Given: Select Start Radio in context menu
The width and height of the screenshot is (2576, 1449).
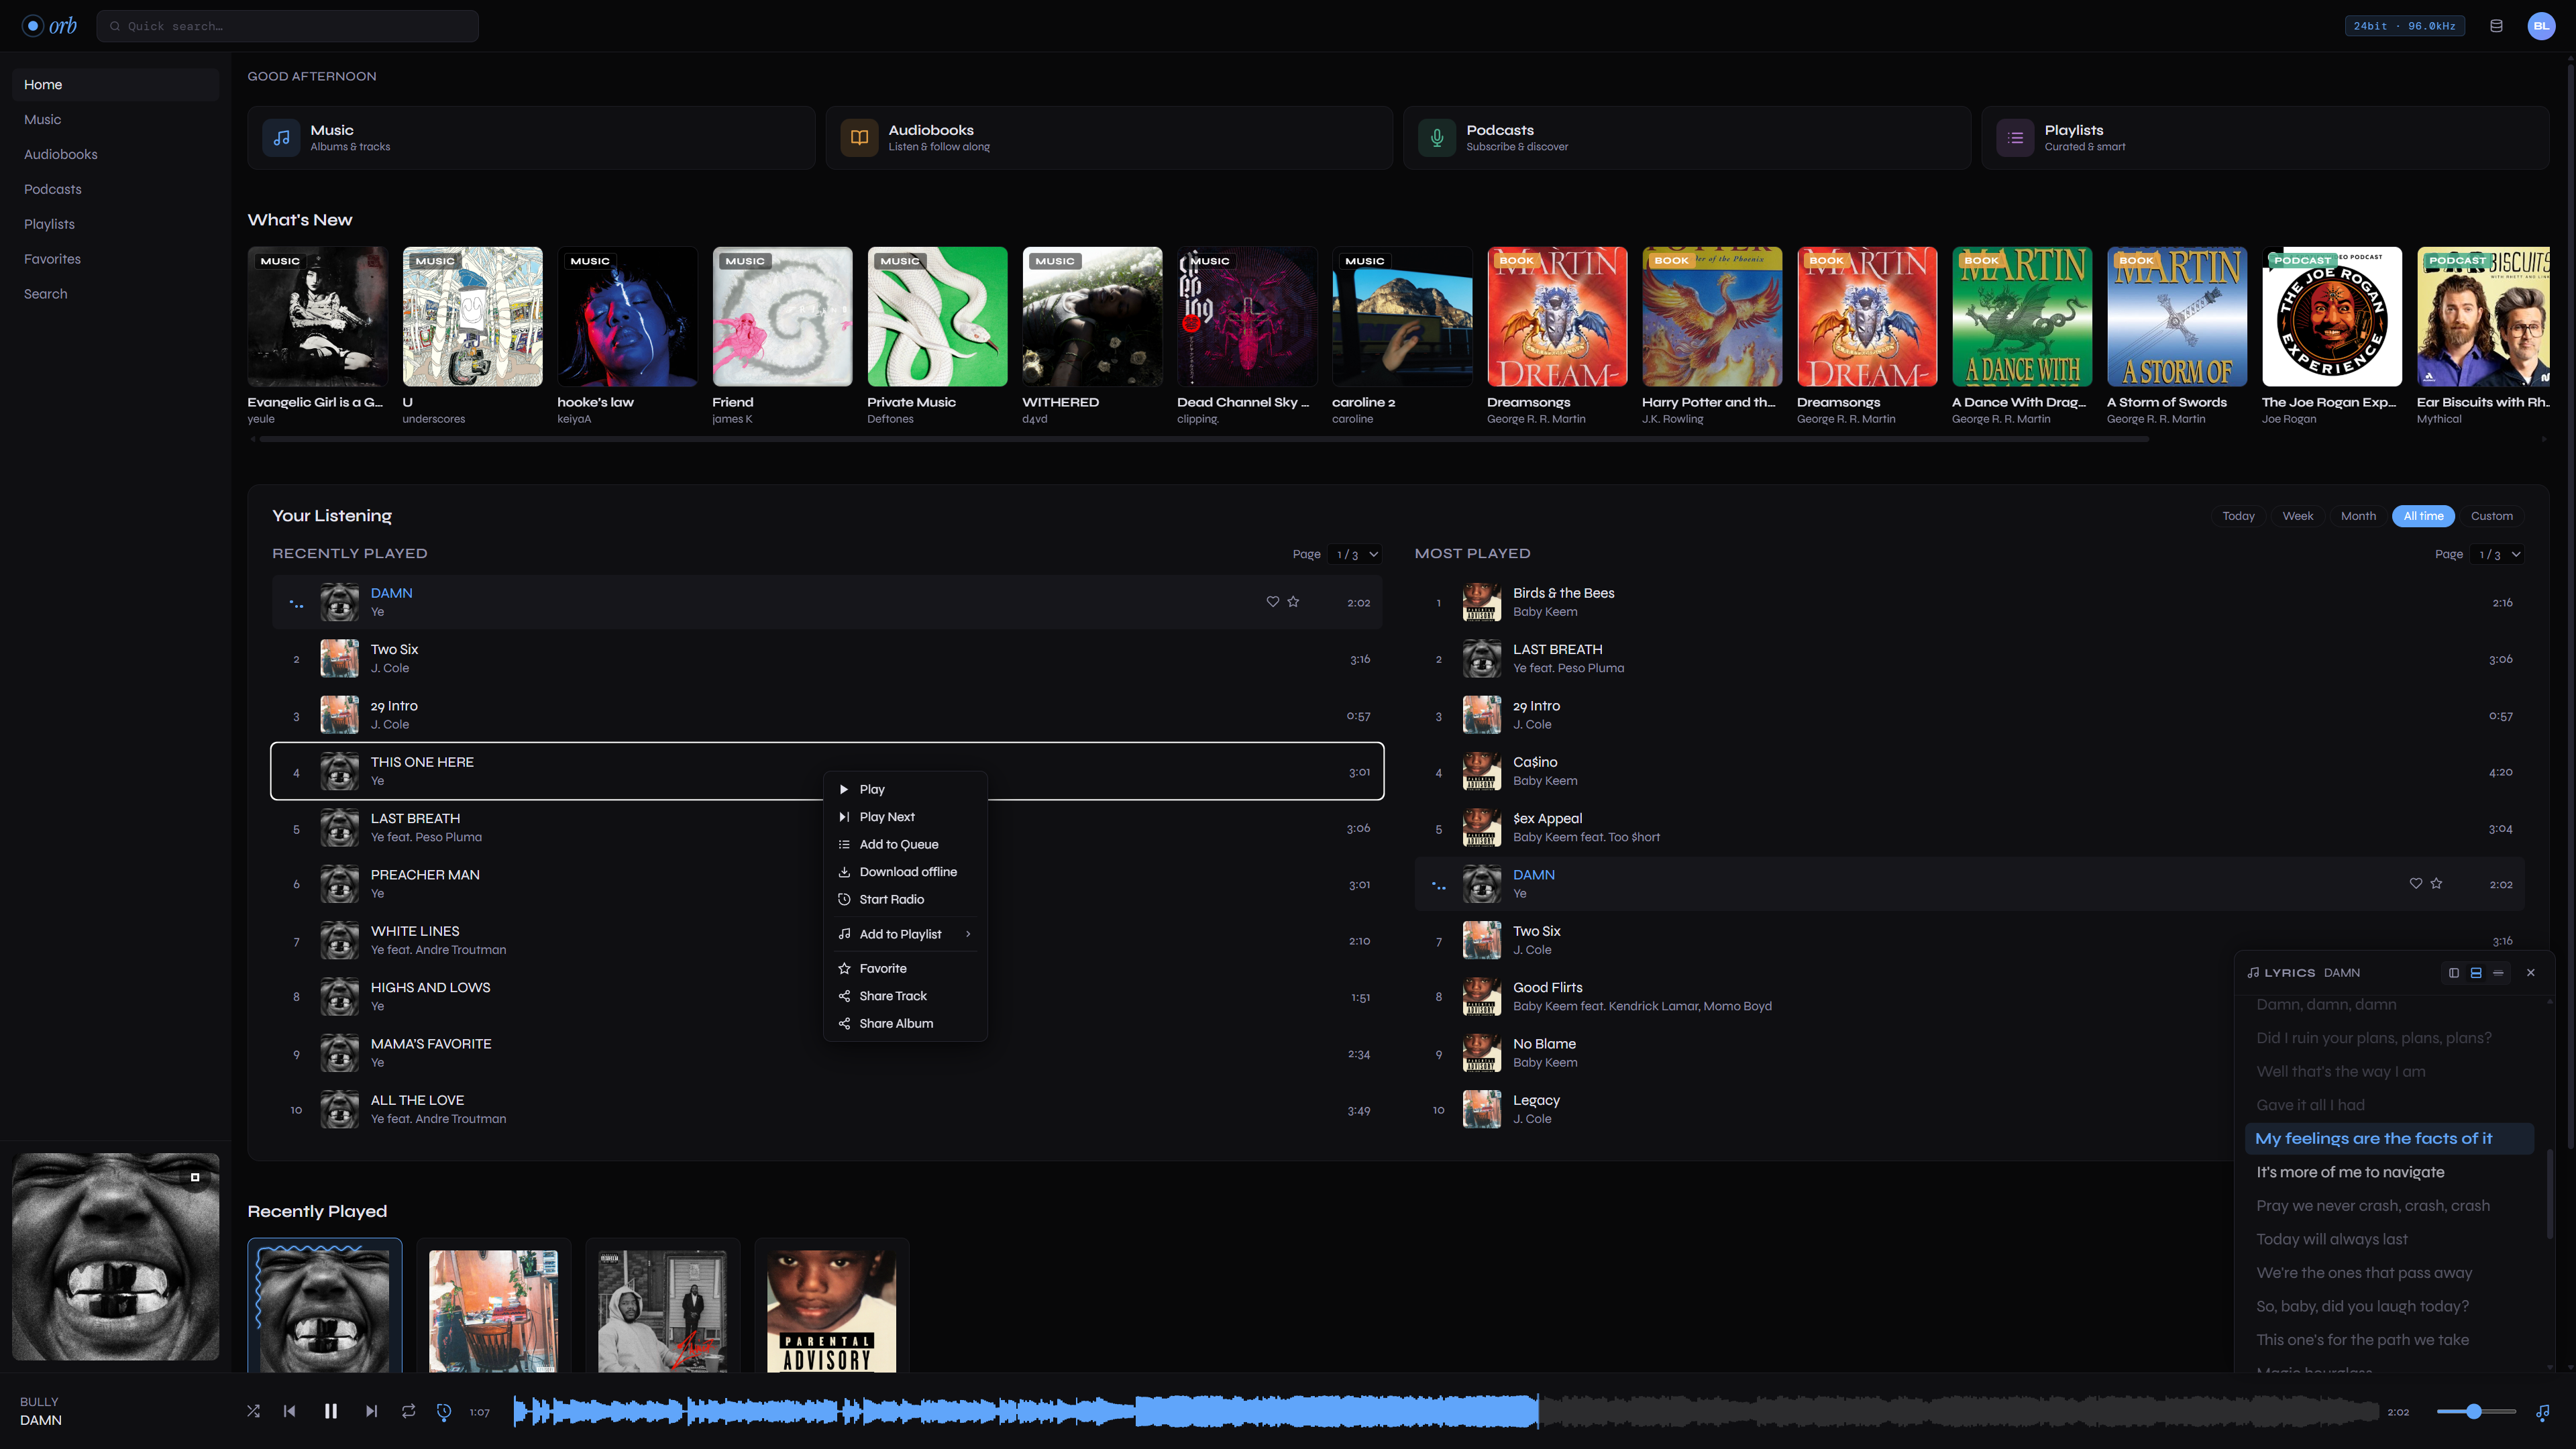Looking at the screenshot, I should pos(891,899).
